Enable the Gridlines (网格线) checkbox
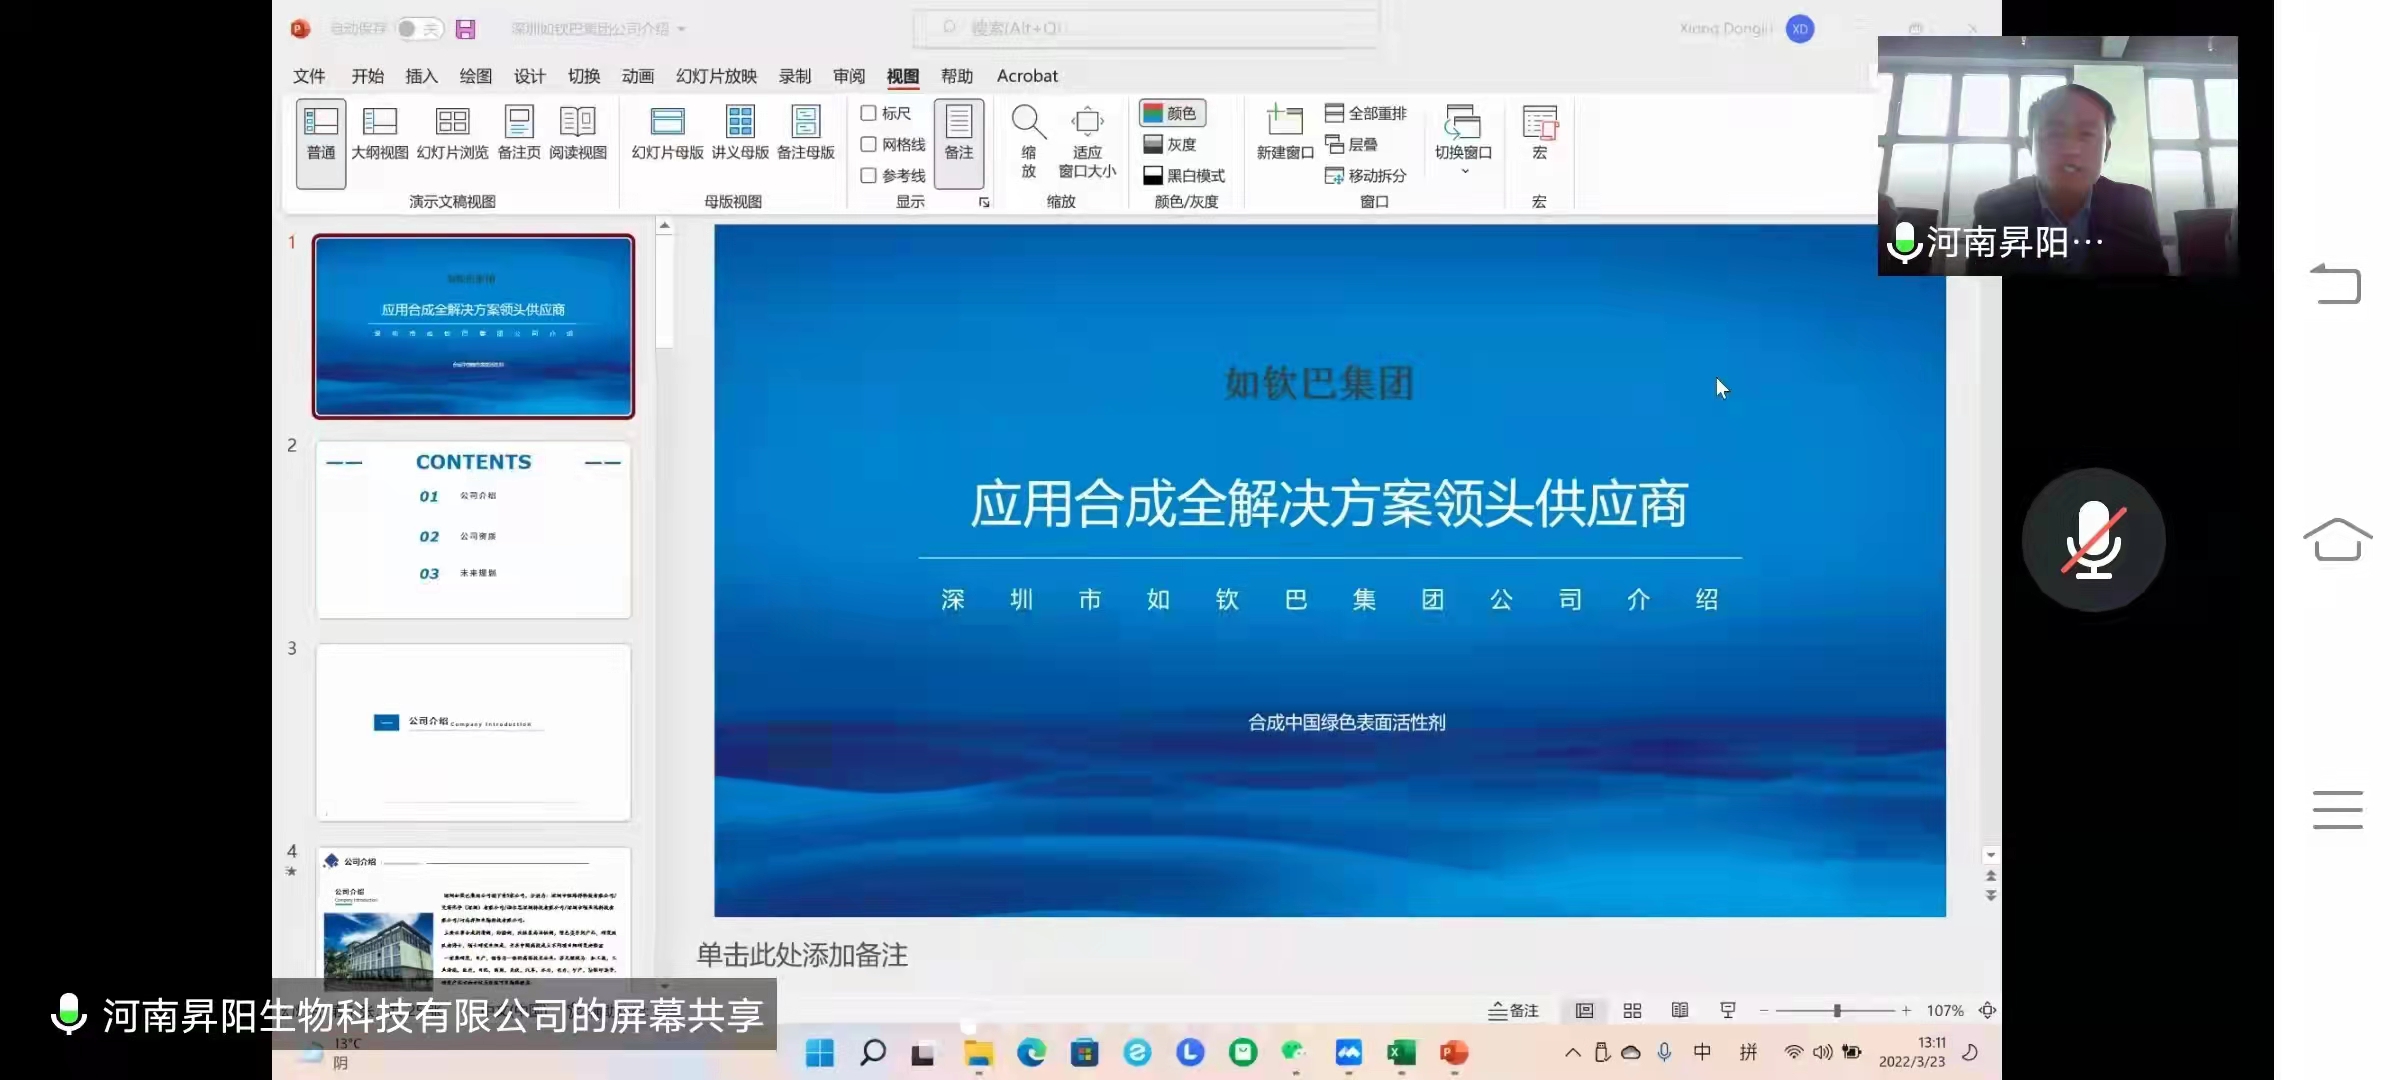This screenshot has height=1080, width=2400. point(869,144)
